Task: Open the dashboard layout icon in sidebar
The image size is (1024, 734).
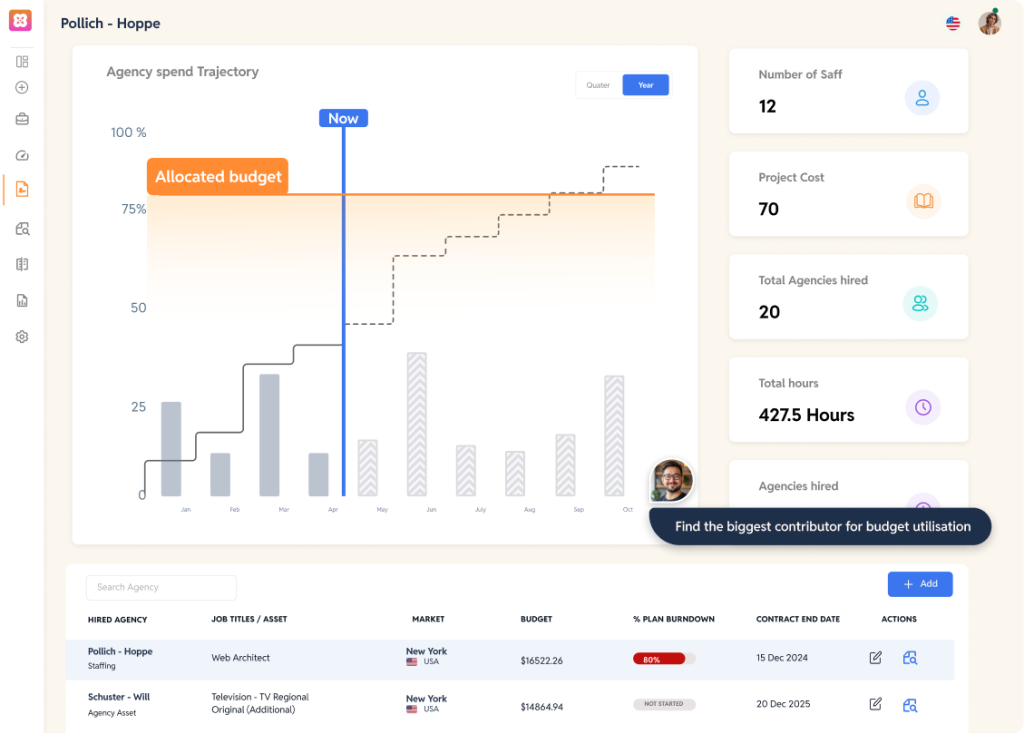Action: pyautogui.click(x=22, y=62)
